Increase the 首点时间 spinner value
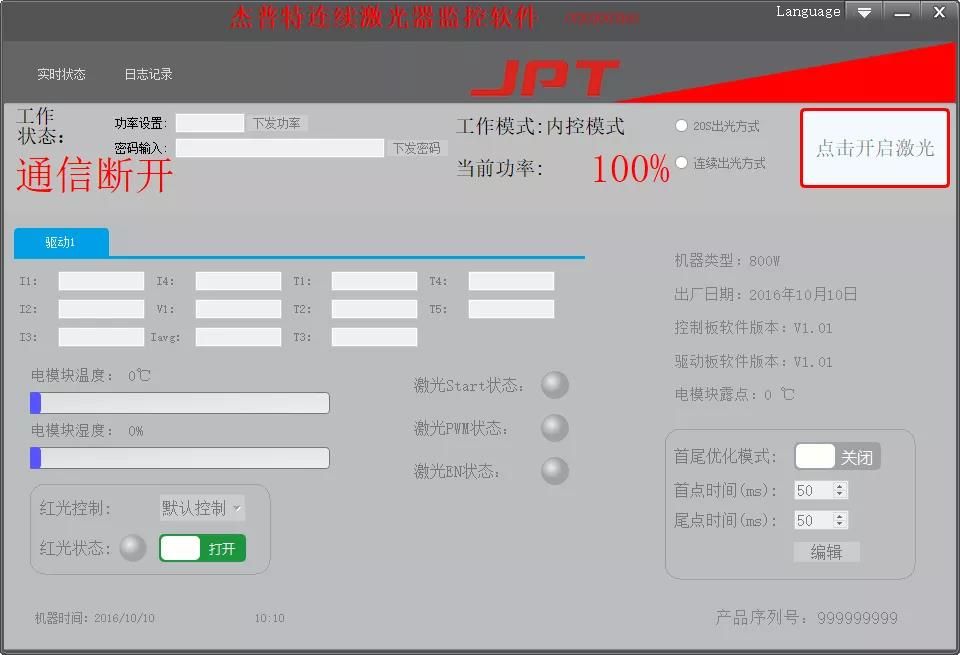Screen dimensions: 960x655 point(839,487)
